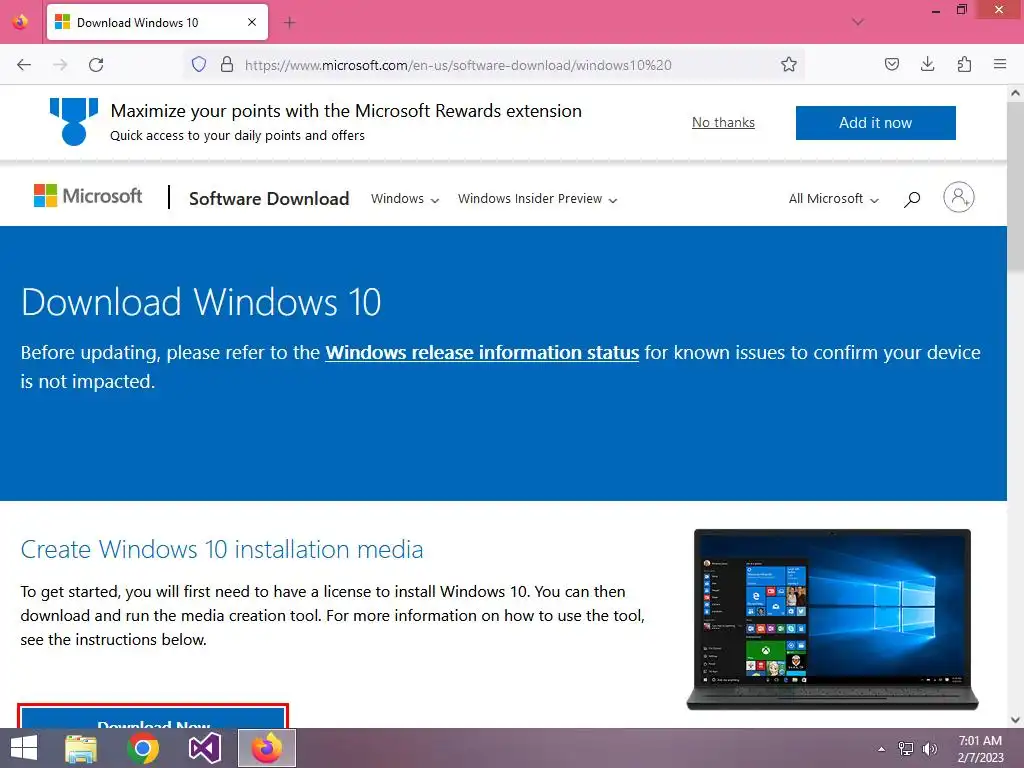1024x768 pixels.
Task: Open the tracking protection shield icon
Action: pyautogui.click(x=199, y=64)
